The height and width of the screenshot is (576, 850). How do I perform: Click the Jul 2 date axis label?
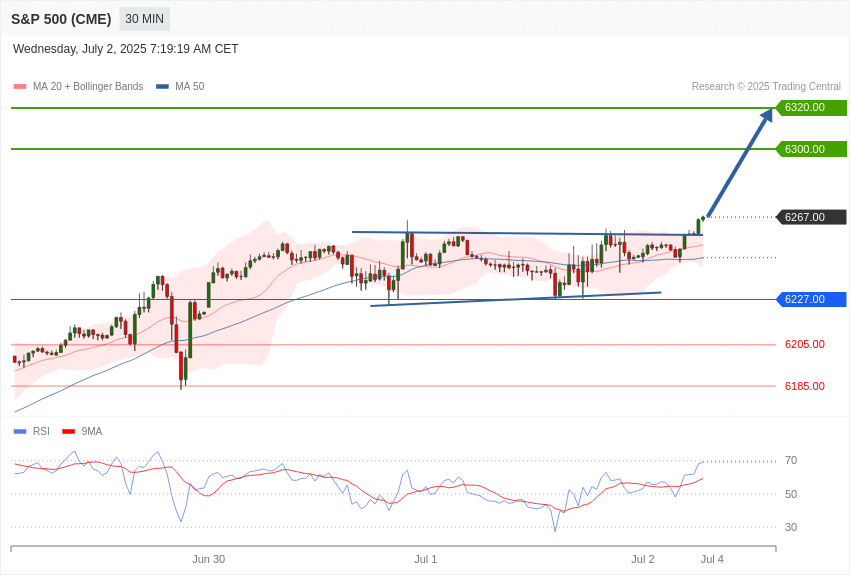643,559
